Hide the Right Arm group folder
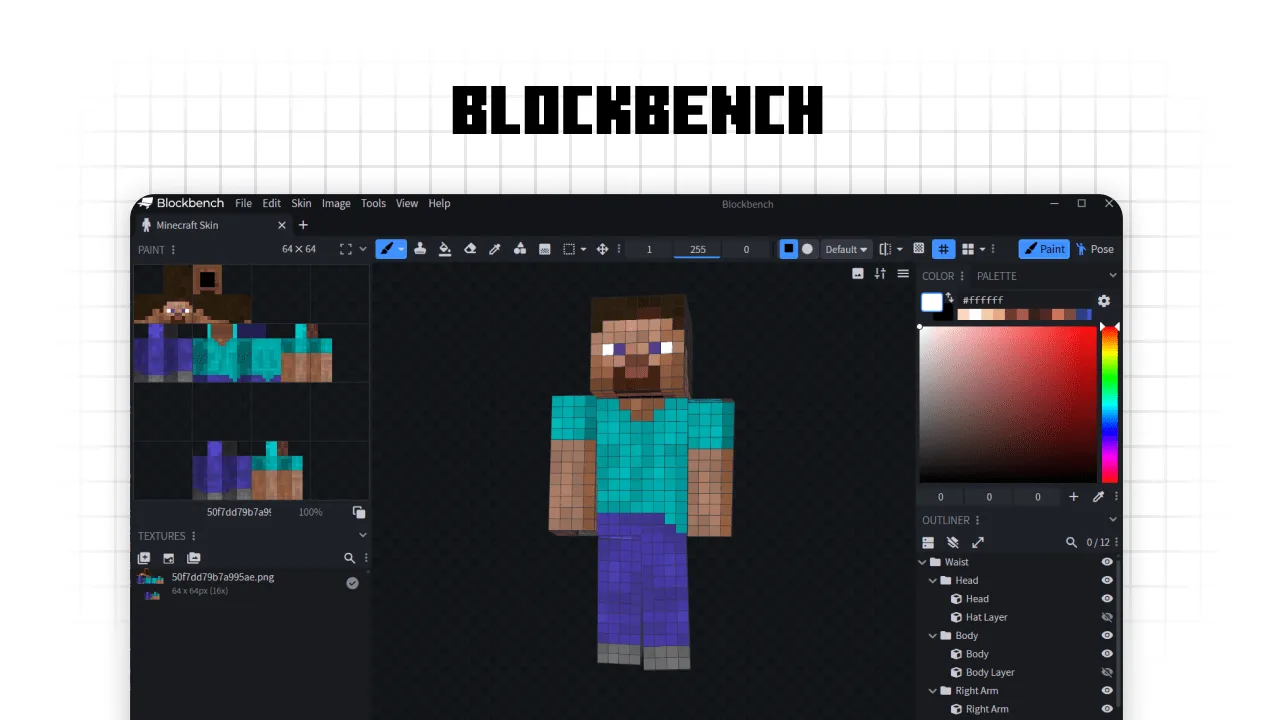The image size is (1280, 720). point(1107,690)
